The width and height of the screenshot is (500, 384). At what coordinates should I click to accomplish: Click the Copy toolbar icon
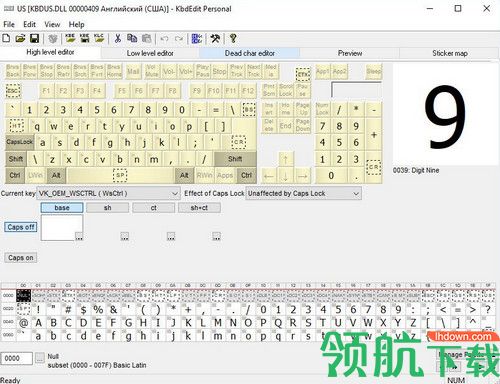point(132,38)
